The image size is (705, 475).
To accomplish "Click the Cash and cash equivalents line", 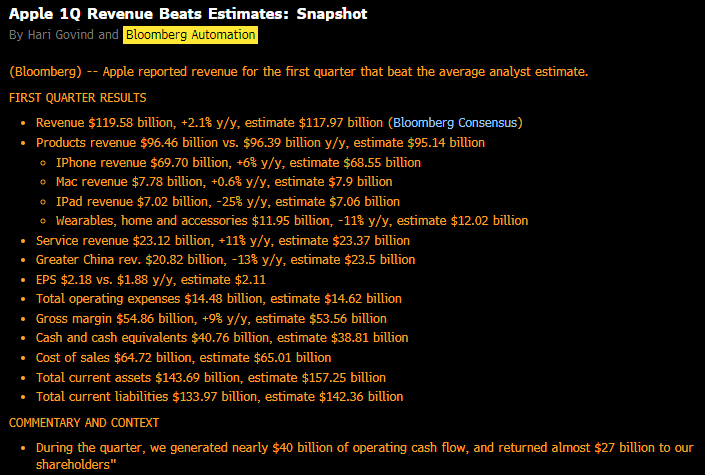I will tap(221, 338).
